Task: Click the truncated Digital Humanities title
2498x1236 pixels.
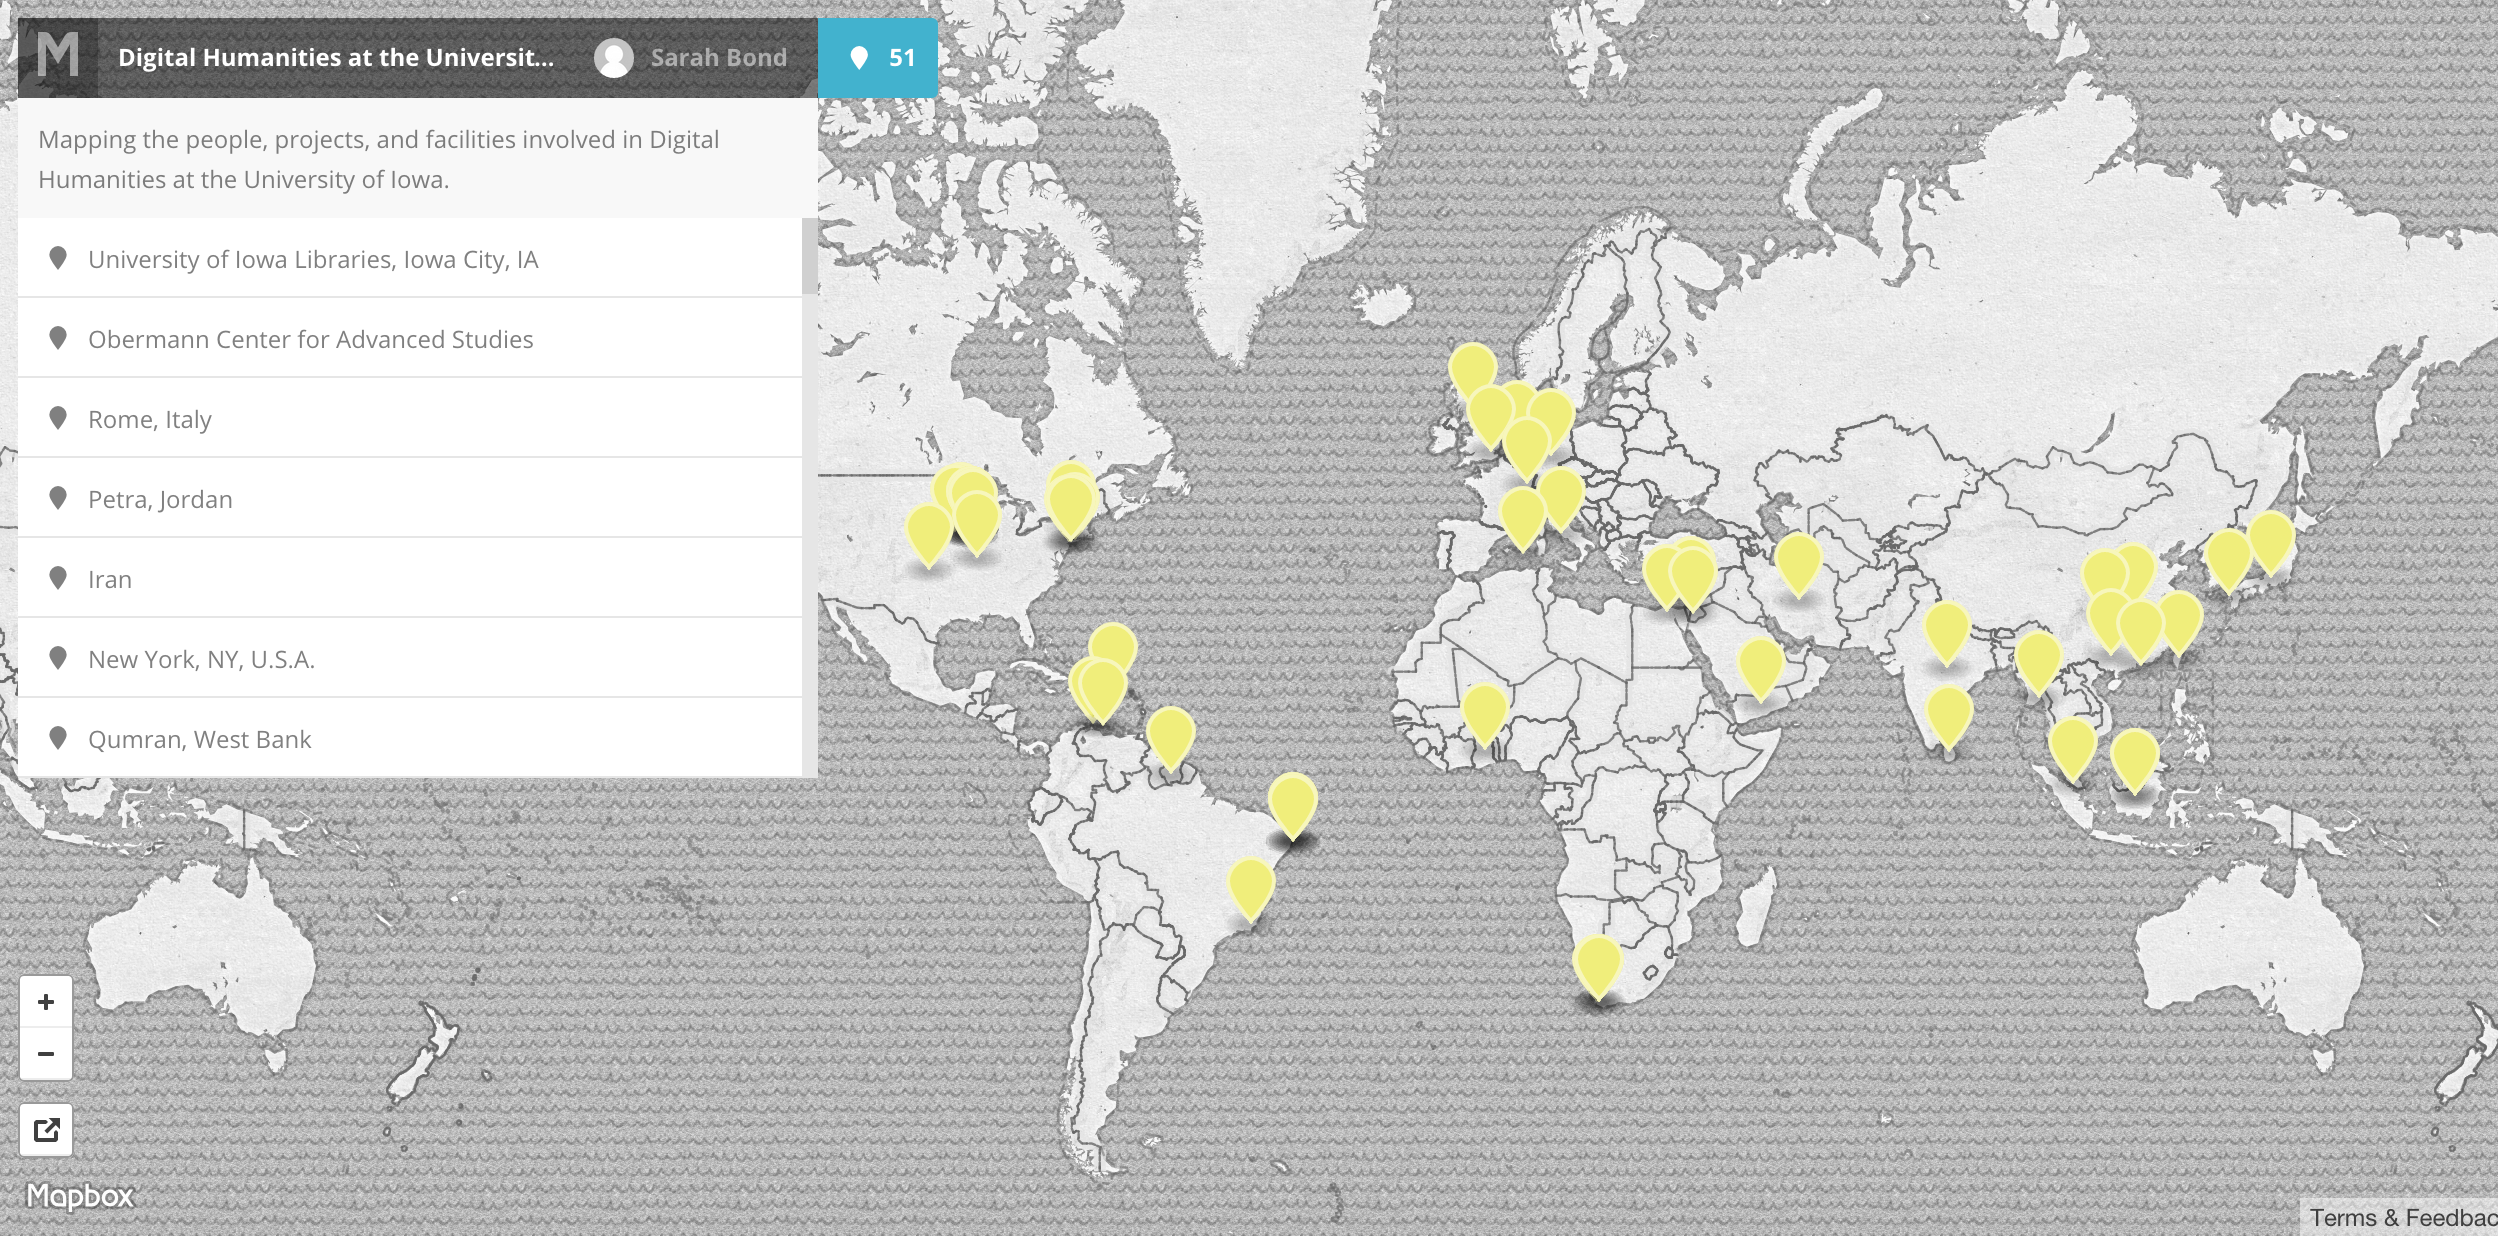Action: click(335, 58)
